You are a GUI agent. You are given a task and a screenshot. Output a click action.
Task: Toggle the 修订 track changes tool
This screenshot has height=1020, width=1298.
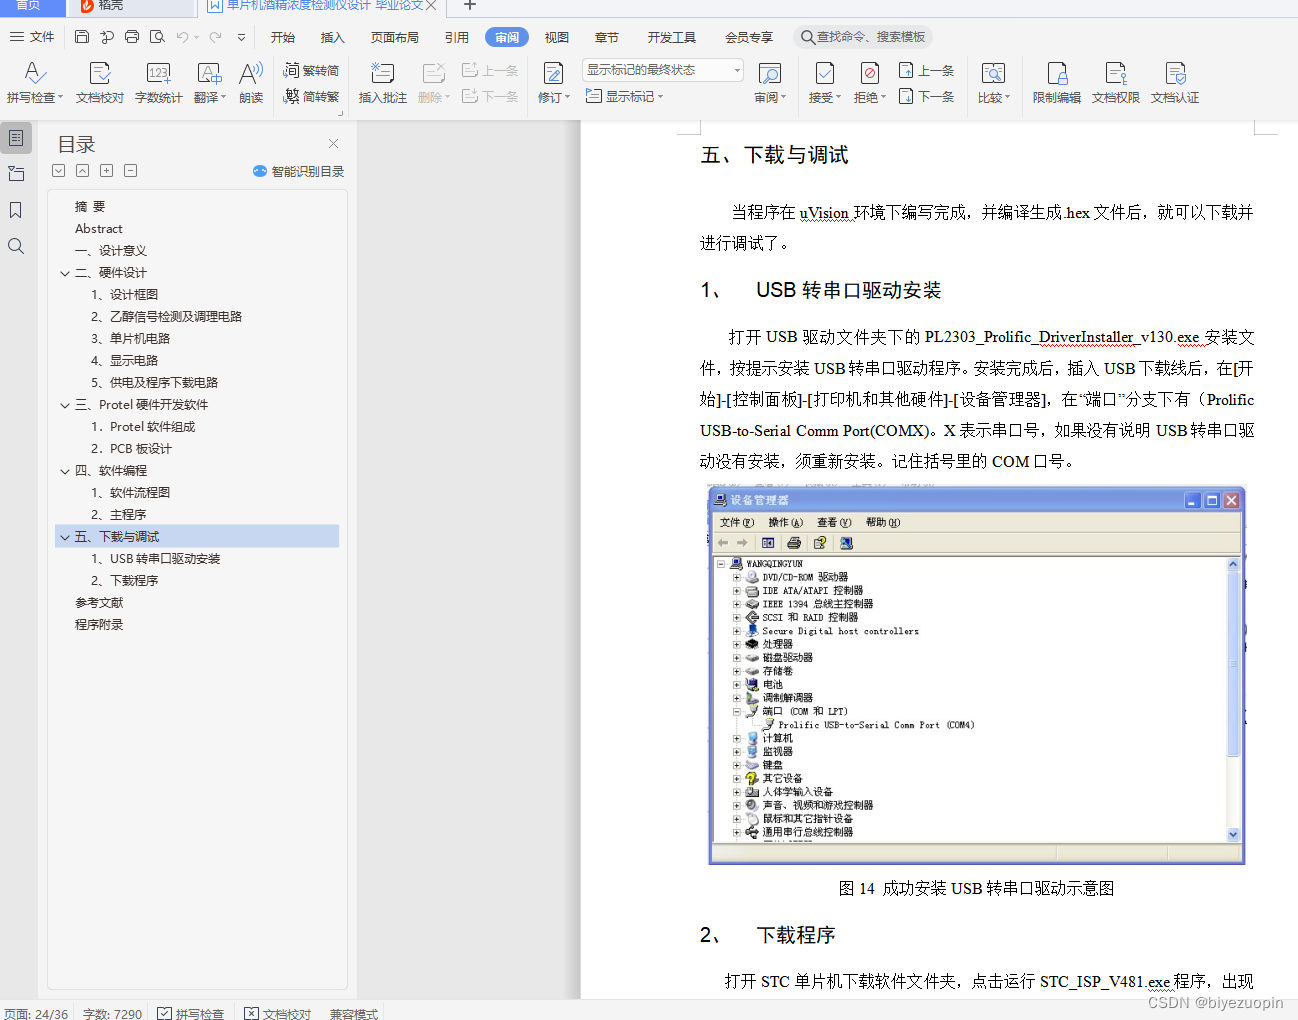(x=553, y=83)
